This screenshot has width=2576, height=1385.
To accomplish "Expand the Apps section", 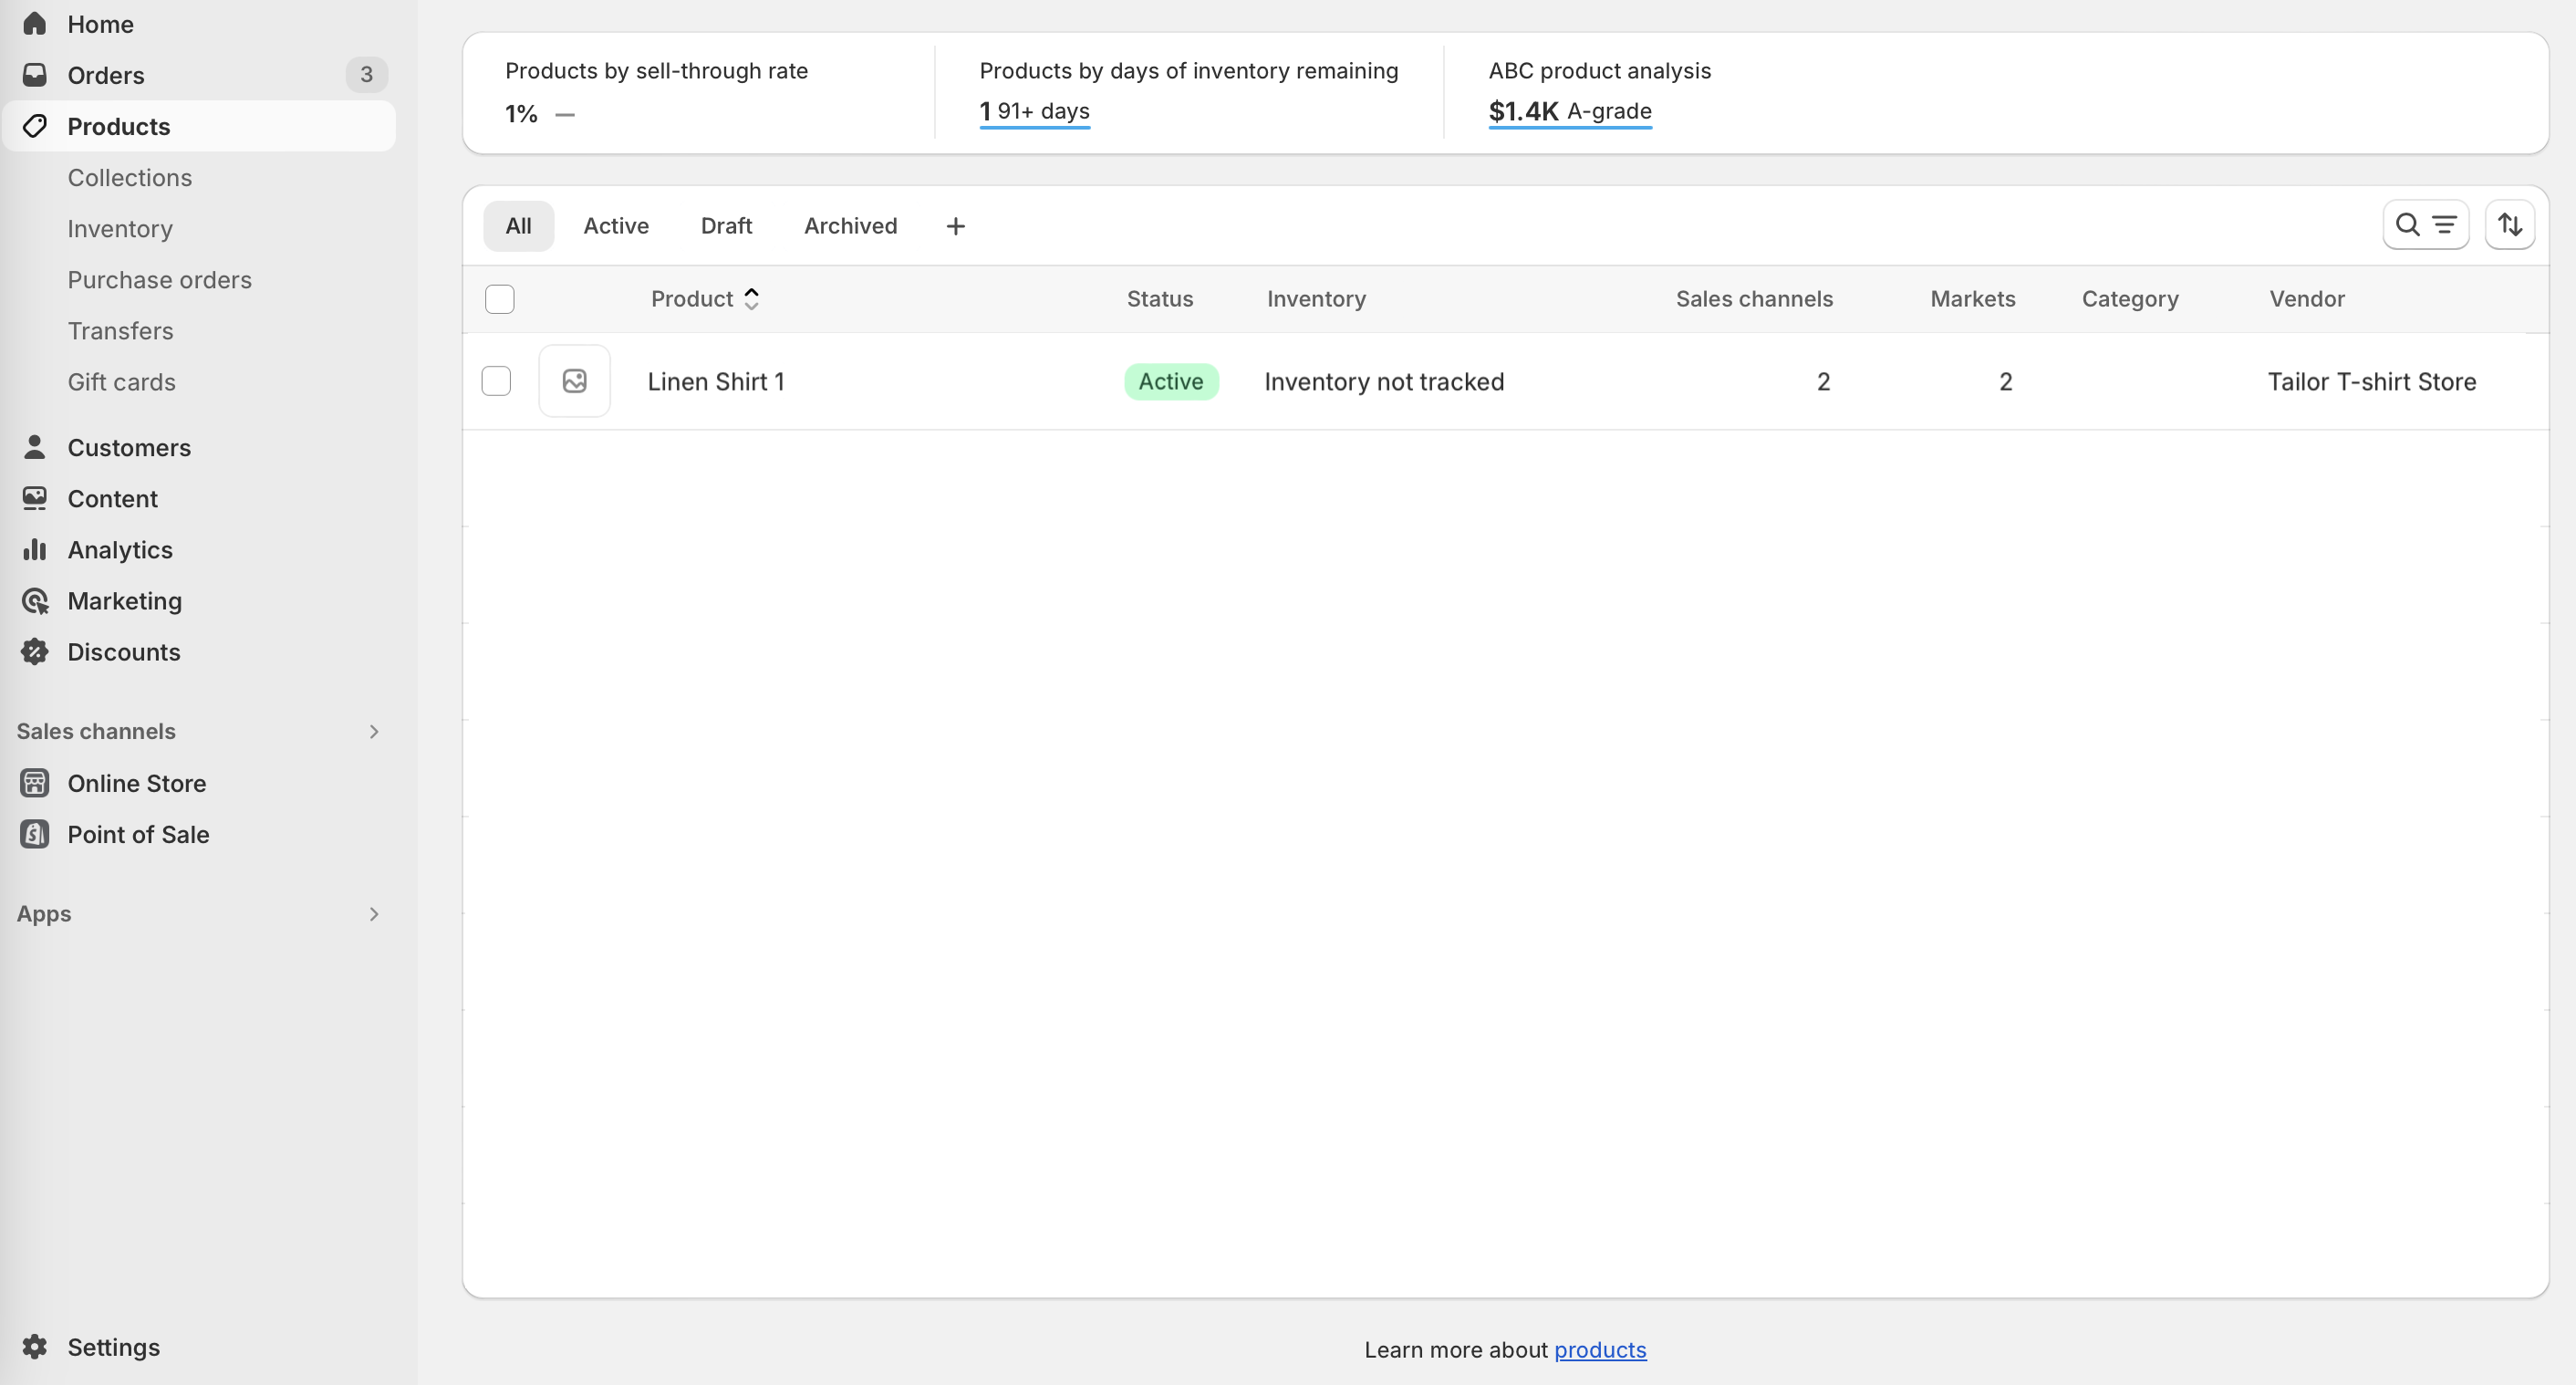I will click(x=374, y=913).
